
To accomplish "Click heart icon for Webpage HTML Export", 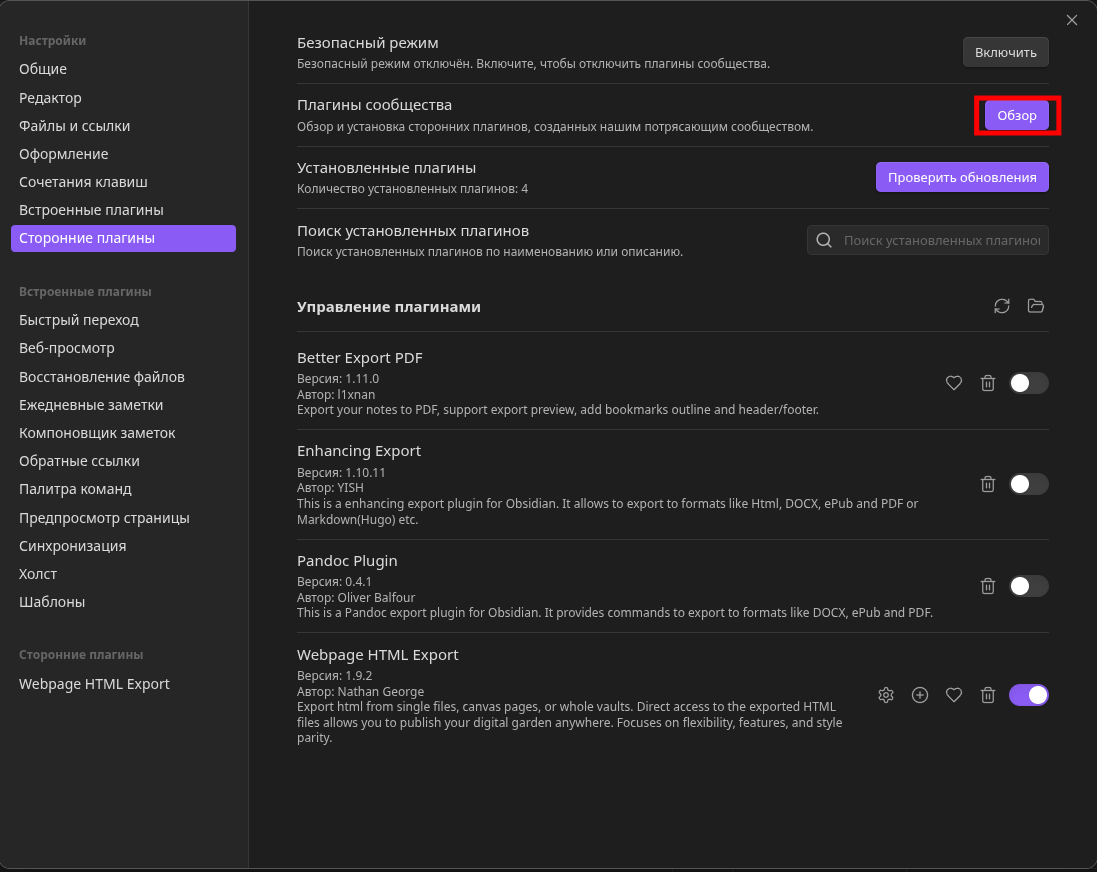I will coord(954,695).
